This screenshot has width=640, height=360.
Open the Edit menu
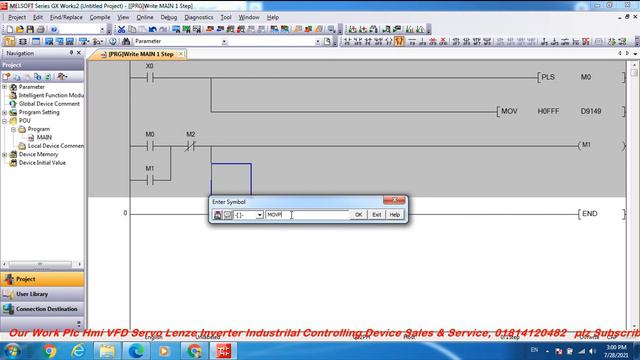38,18
